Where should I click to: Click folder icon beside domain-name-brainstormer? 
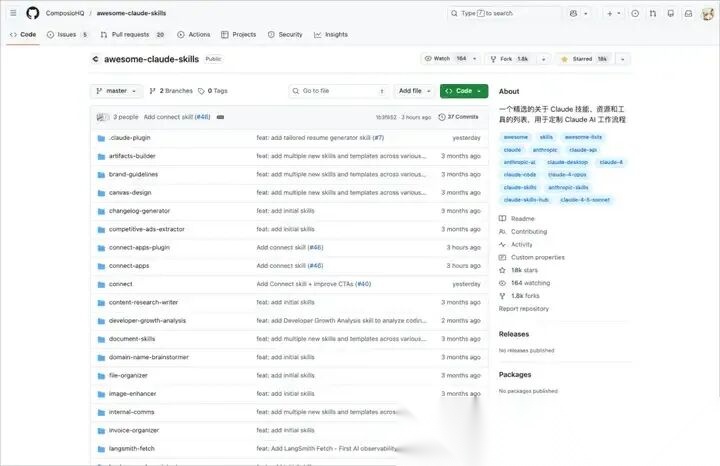point(101,358)
